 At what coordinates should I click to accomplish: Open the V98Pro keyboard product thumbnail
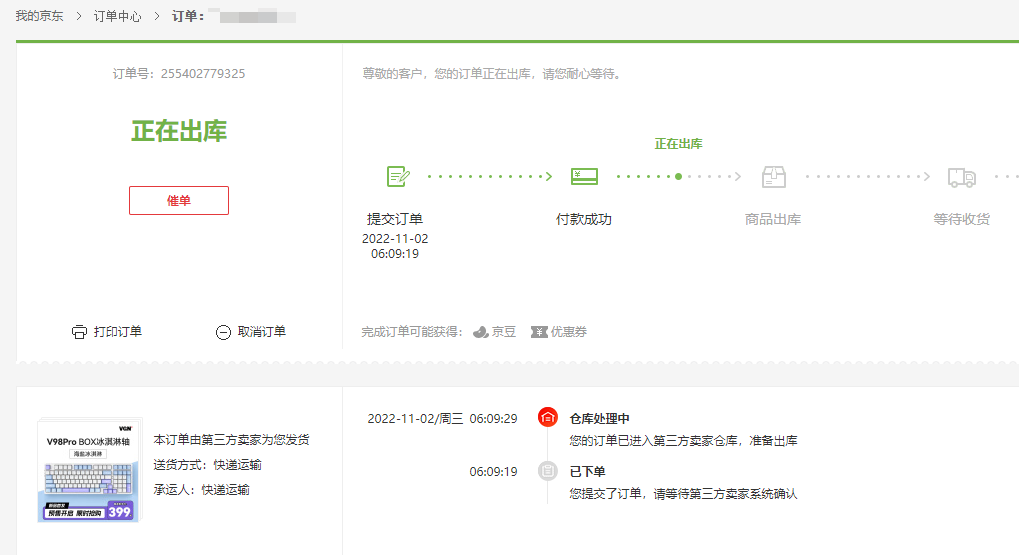pos(90,470)
